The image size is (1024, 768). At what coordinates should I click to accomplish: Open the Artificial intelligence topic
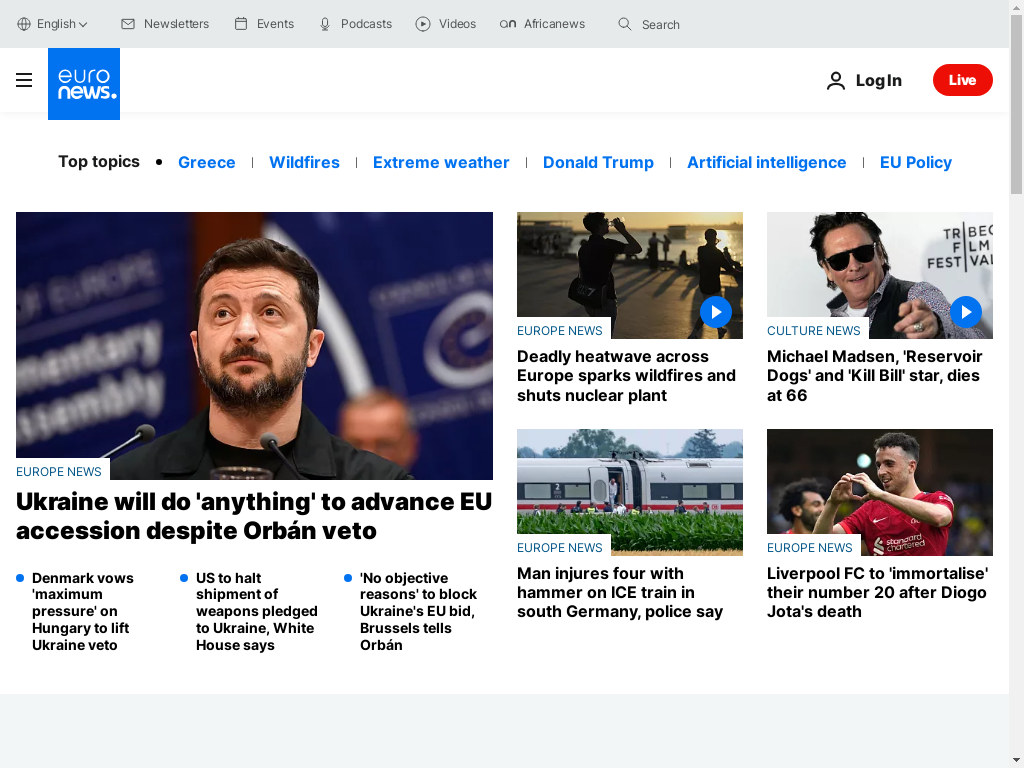point(767,163)
